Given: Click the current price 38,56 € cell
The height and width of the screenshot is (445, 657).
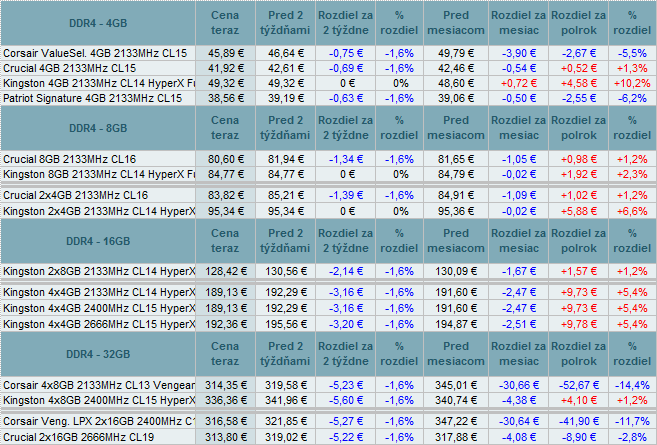Looking at the screenshot, I should [x=225, y=98].
